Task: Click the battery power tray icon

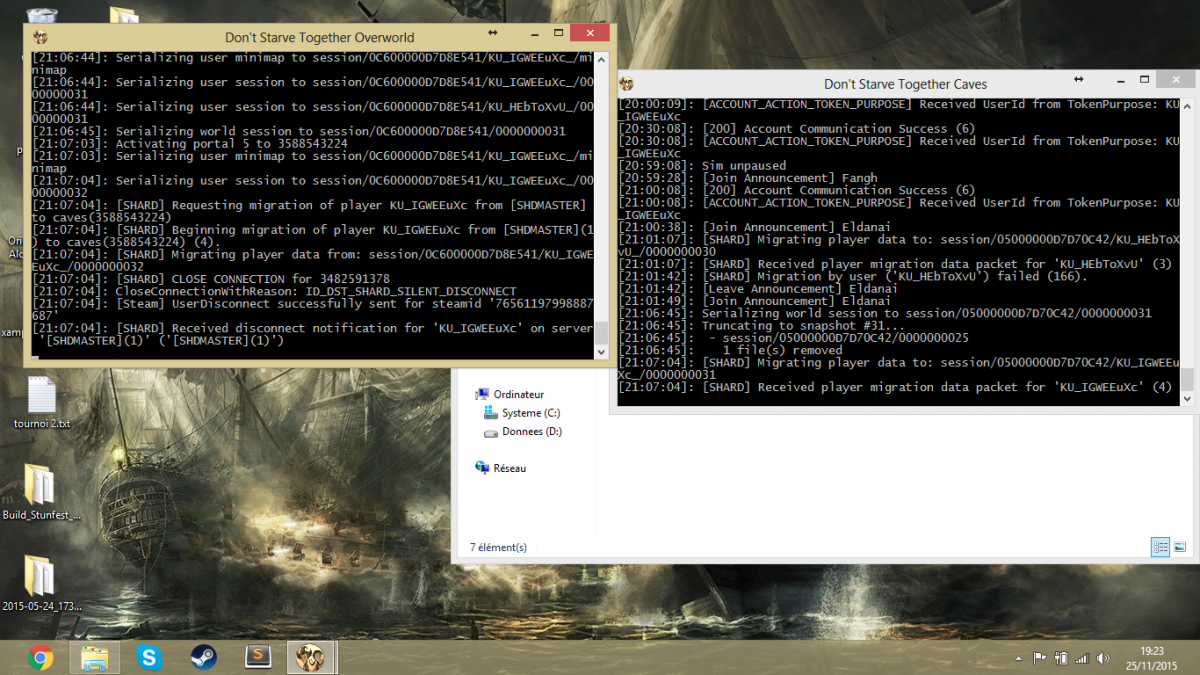Action: (1060, 658)
